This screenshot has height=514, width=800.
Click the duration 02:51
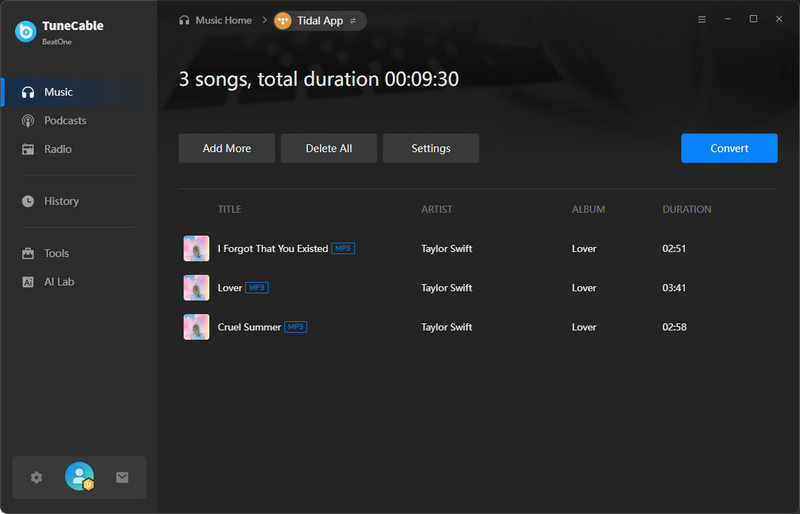(x=674, y=249)
